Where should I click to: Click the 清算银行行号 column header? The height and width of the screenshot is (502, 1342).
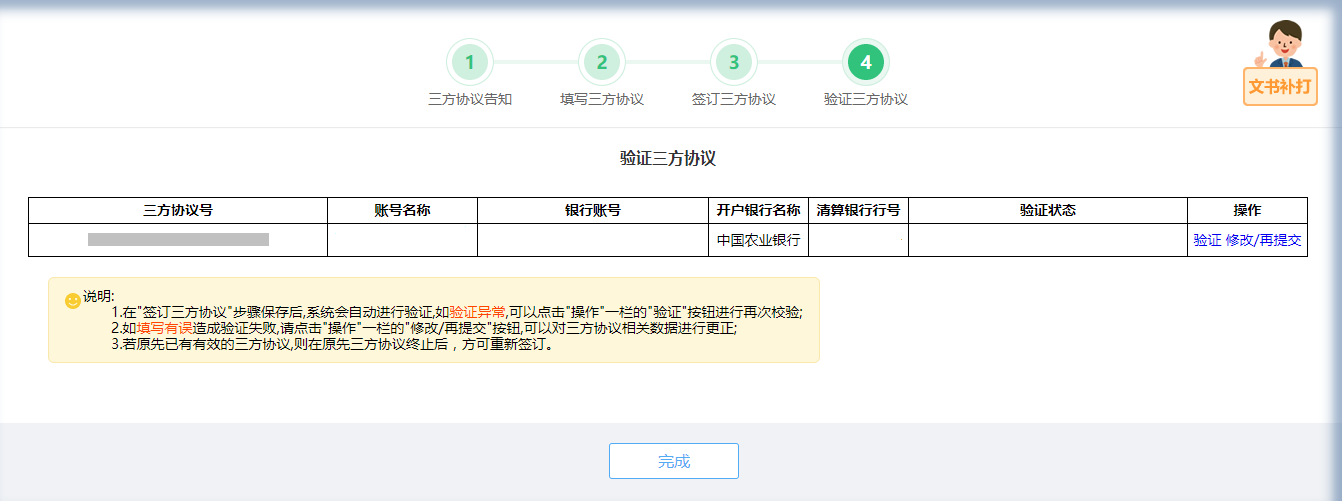[x=858, y=210]
